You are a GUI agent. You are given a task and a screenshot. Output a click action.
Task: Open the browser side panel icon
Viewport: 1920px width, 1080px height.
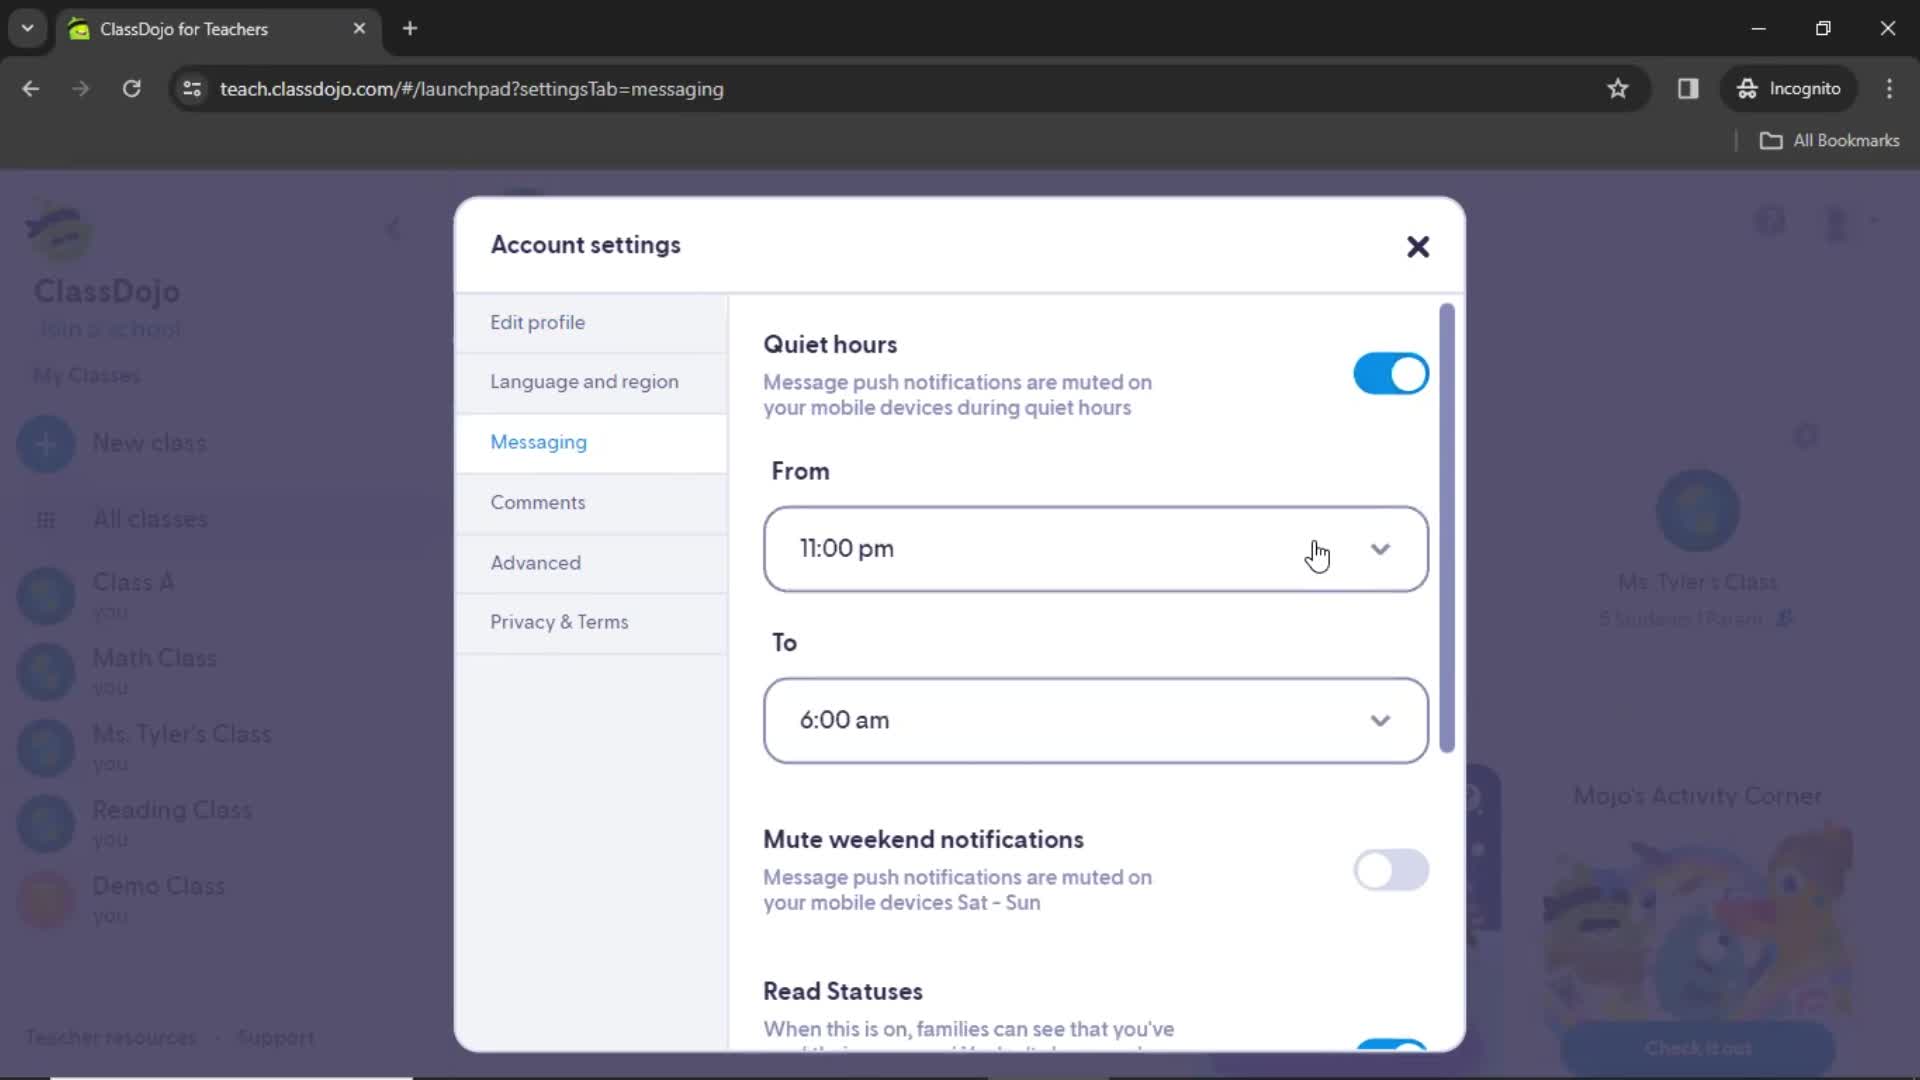point(1688,89)
